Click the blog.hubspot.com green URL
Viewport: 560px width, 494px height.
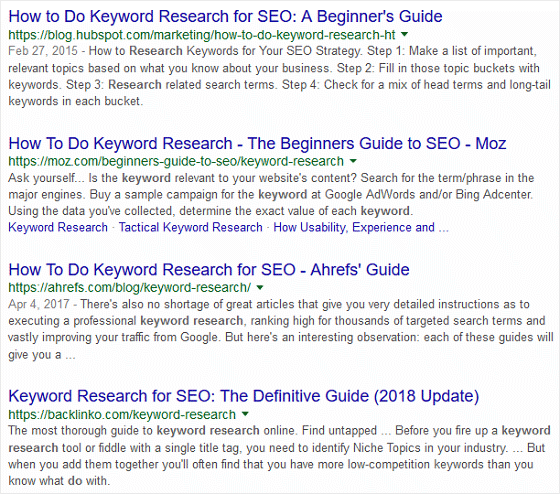[202, 35]
